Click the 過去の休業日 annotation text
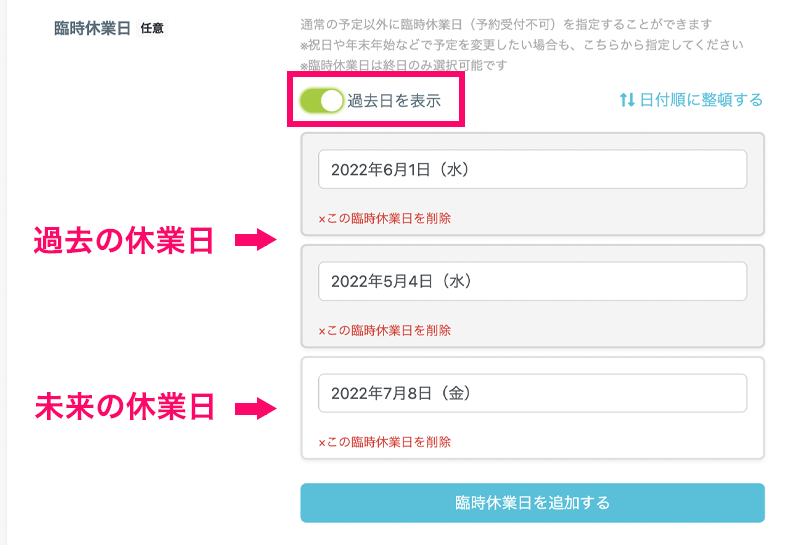The width and height of the screenshot is (800, 545). [124, 240]
